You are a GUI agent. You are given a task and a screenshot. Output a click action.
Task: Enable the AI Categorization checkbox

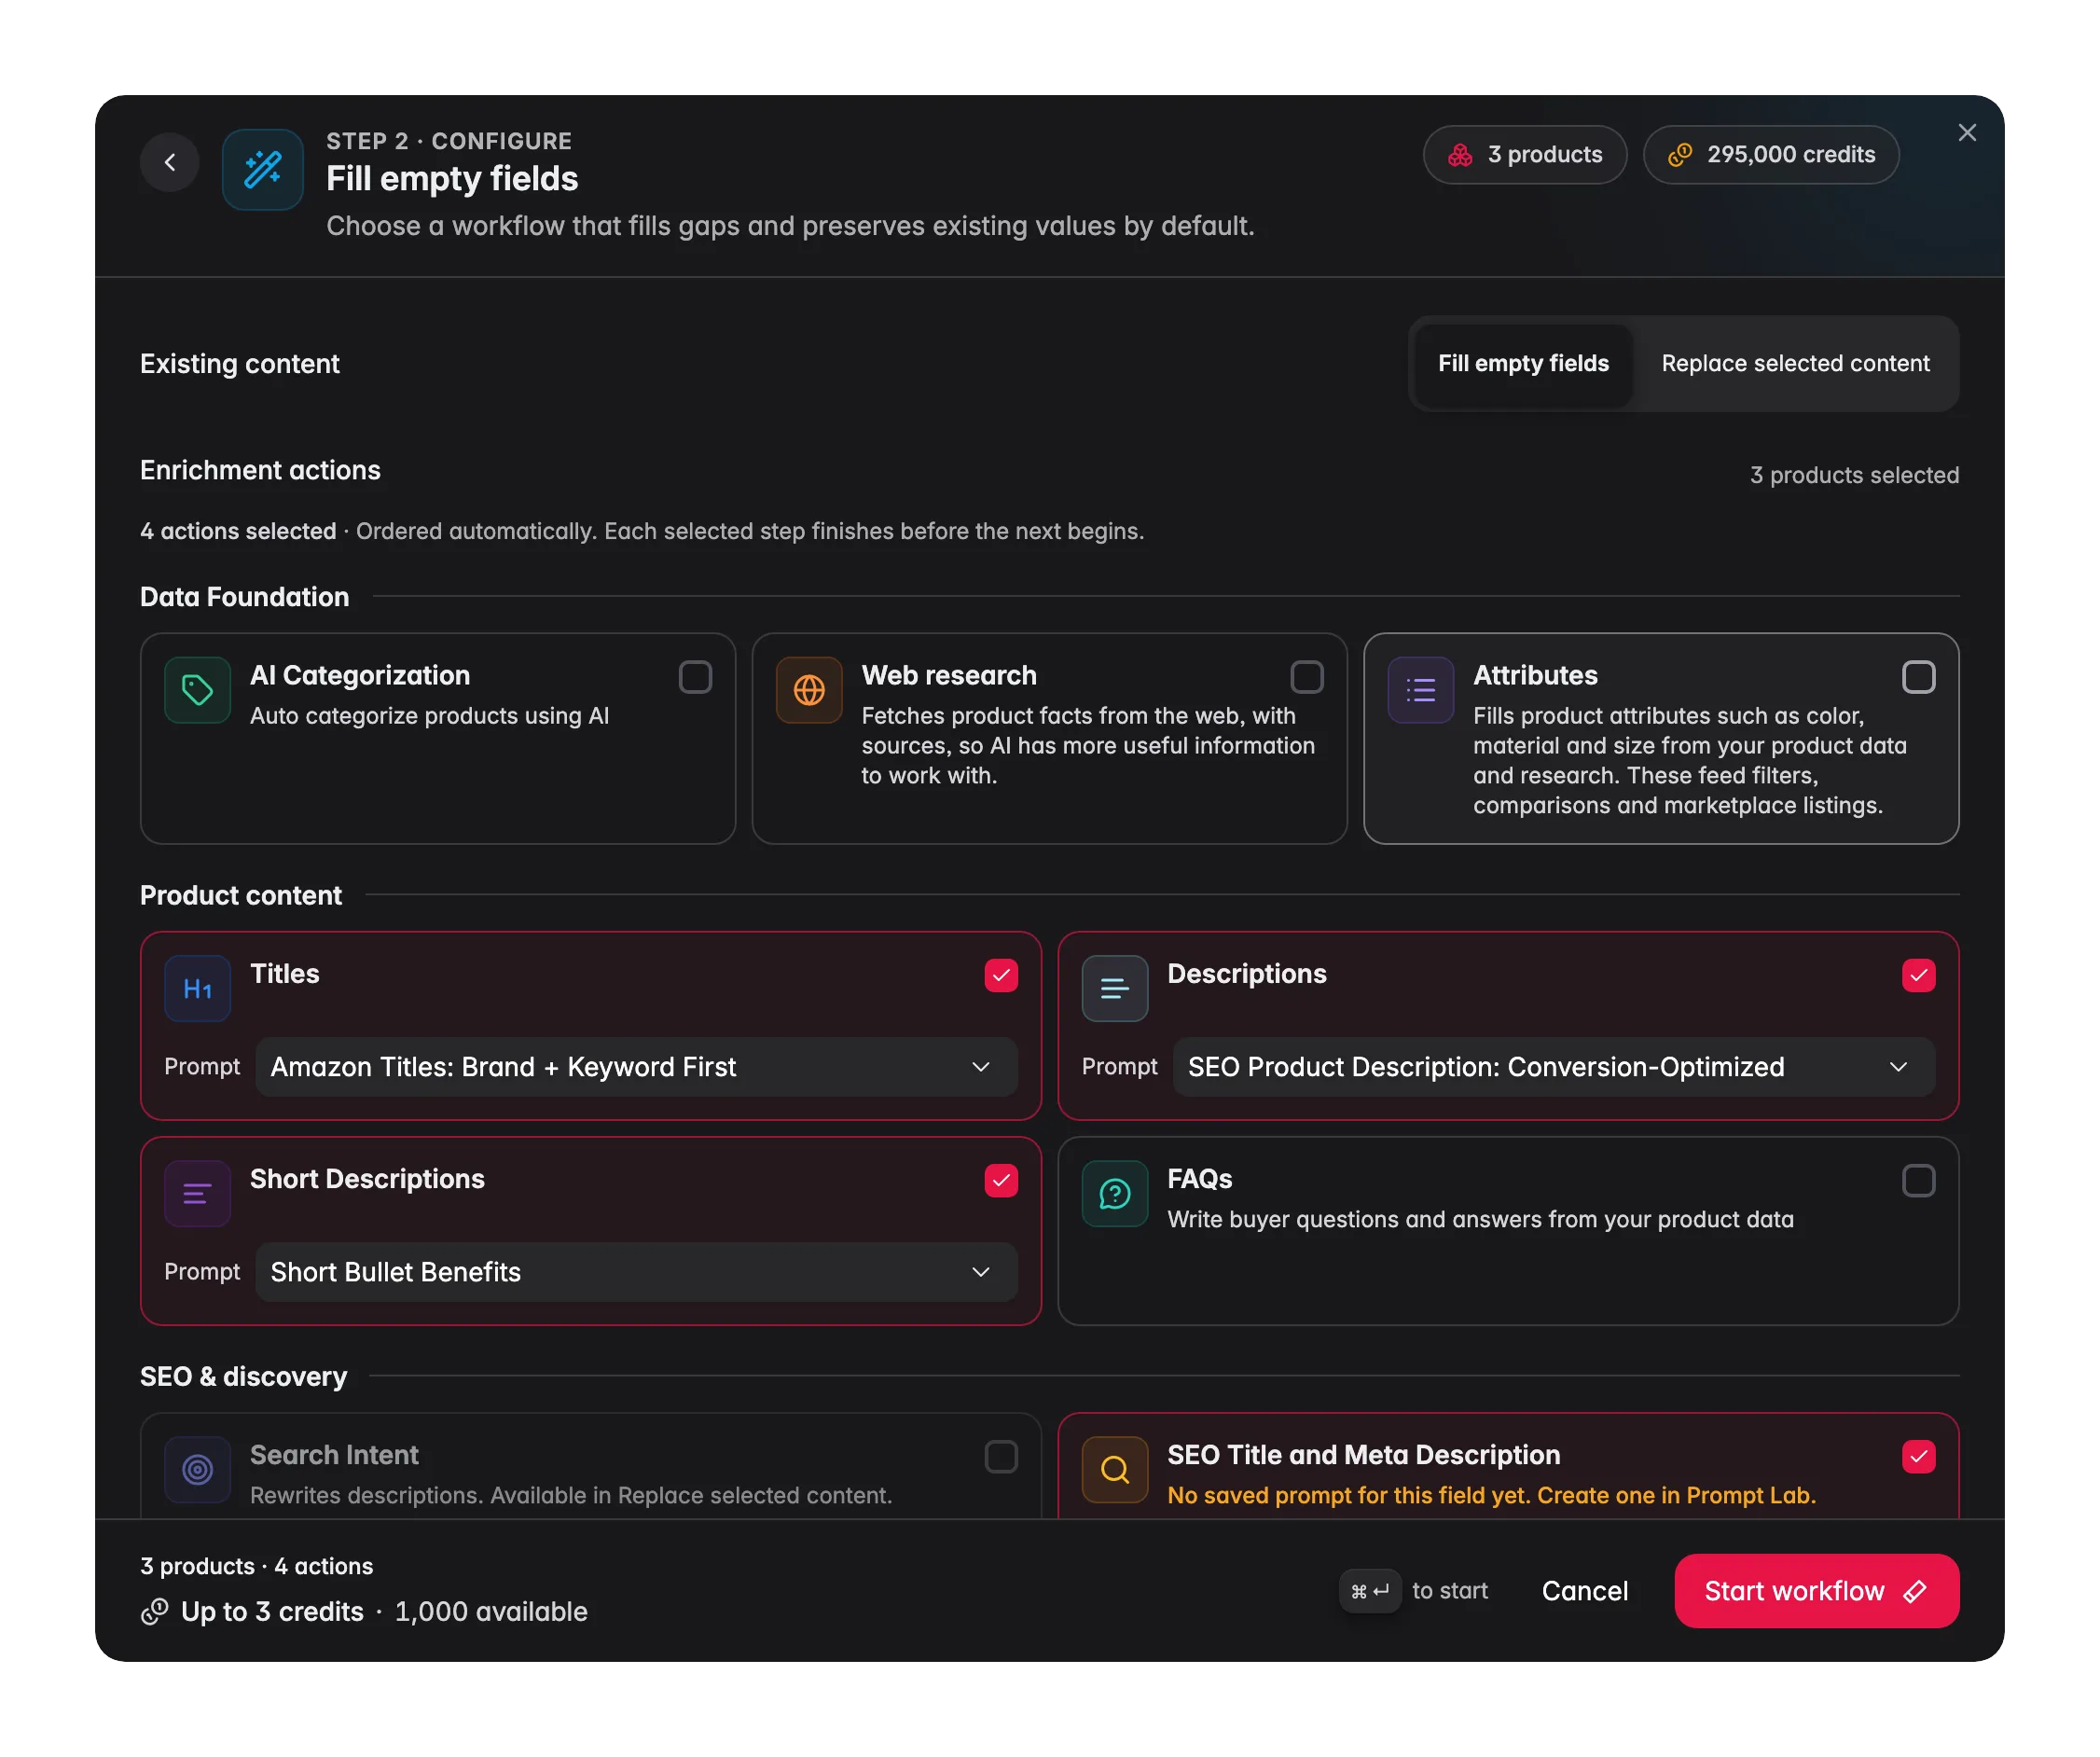click(x=695, y=677)
